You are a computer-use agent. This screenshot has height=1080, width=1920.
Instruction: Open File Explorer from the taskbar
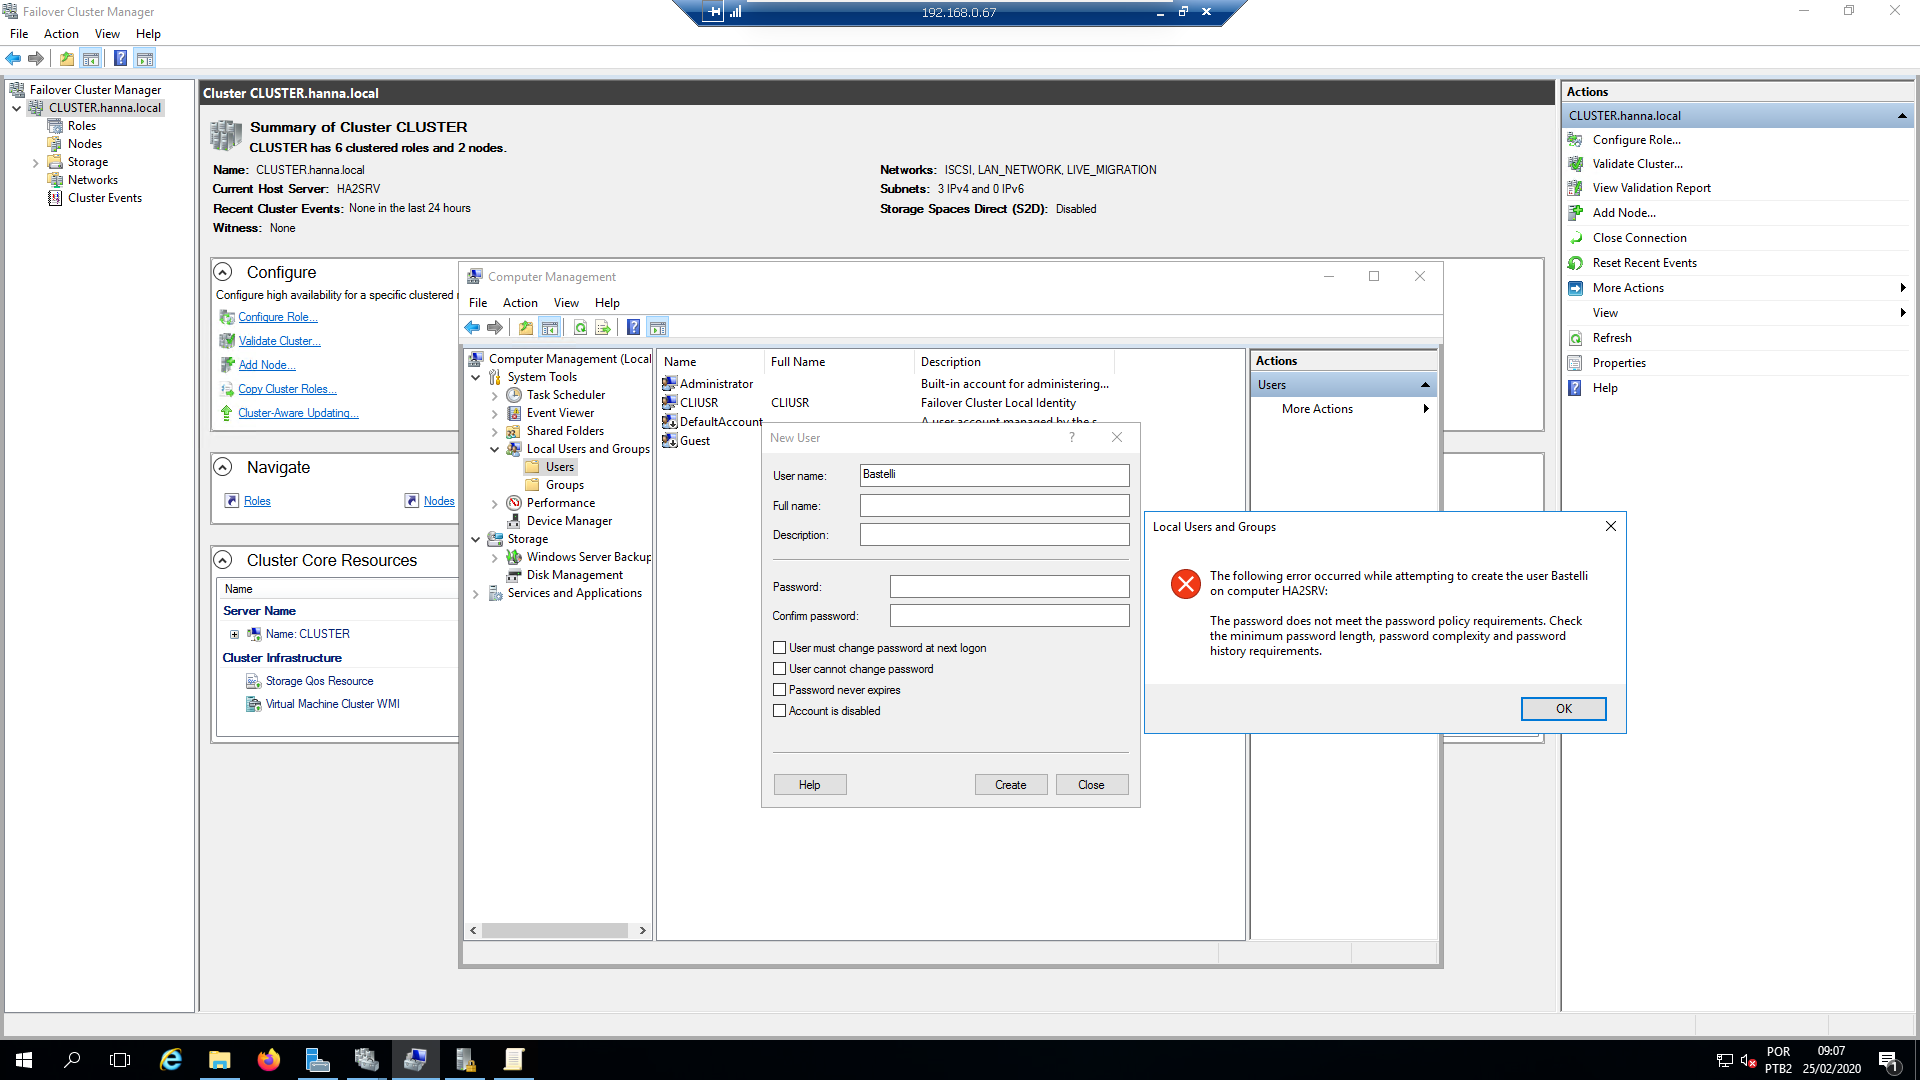pos(220,1060)
